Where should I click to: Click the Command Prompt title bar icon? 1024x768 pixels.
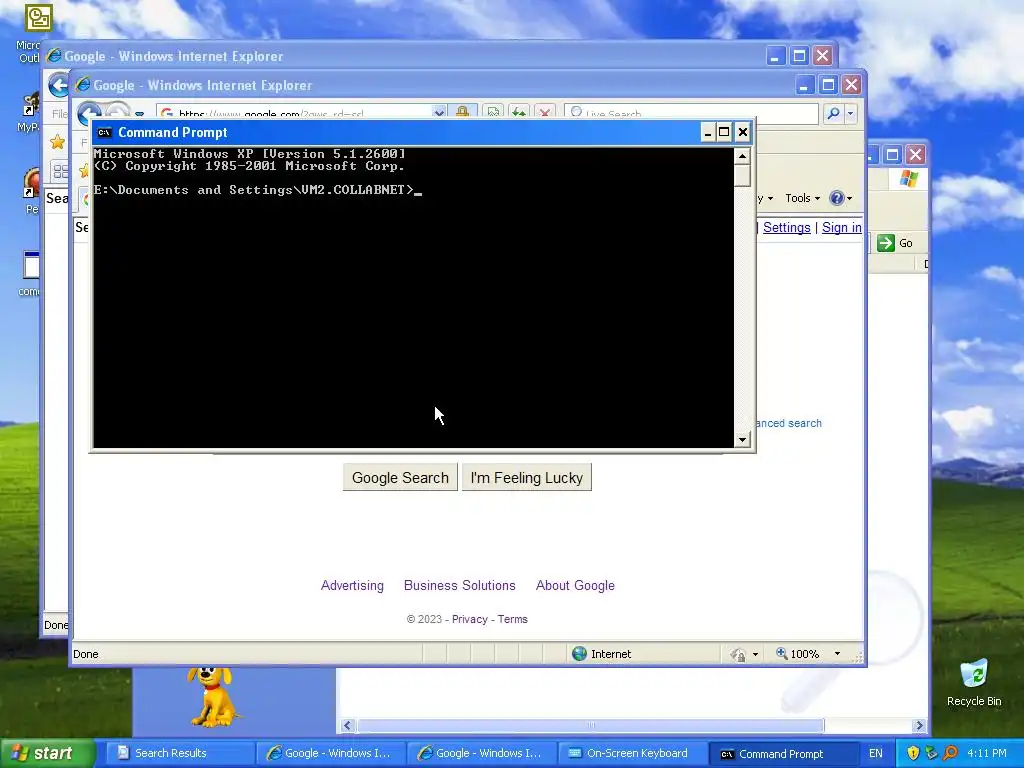[104, 133]
